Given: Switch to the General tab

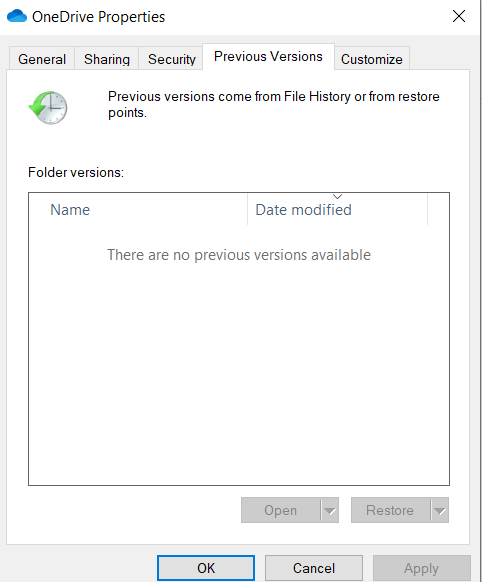Looking at the screenshot, I should (x=42, y=59).
